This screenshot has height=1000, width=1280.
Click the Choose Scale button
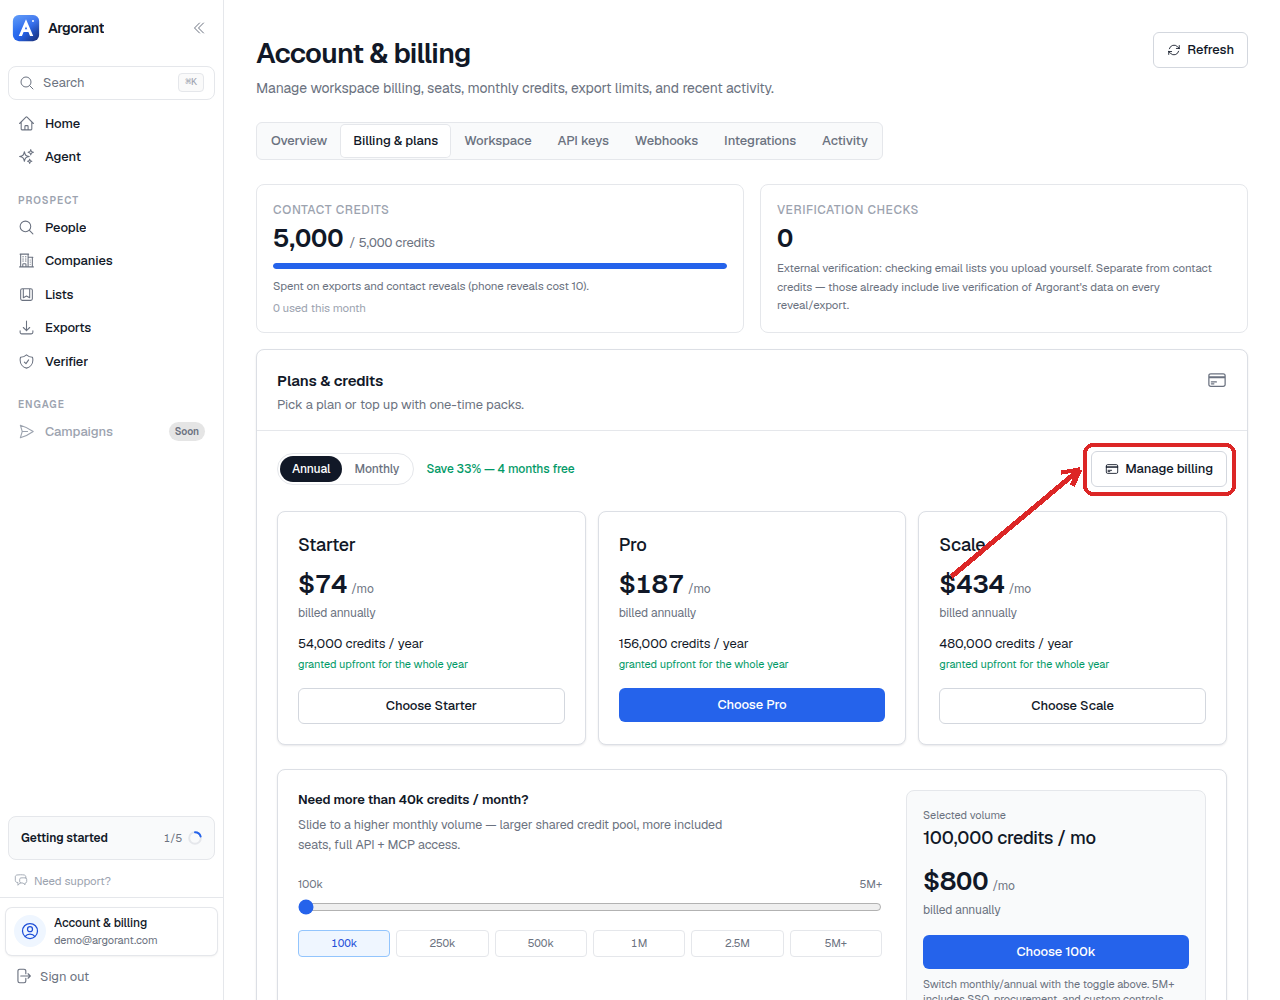pyautogui.click(x=1072, y=706)
